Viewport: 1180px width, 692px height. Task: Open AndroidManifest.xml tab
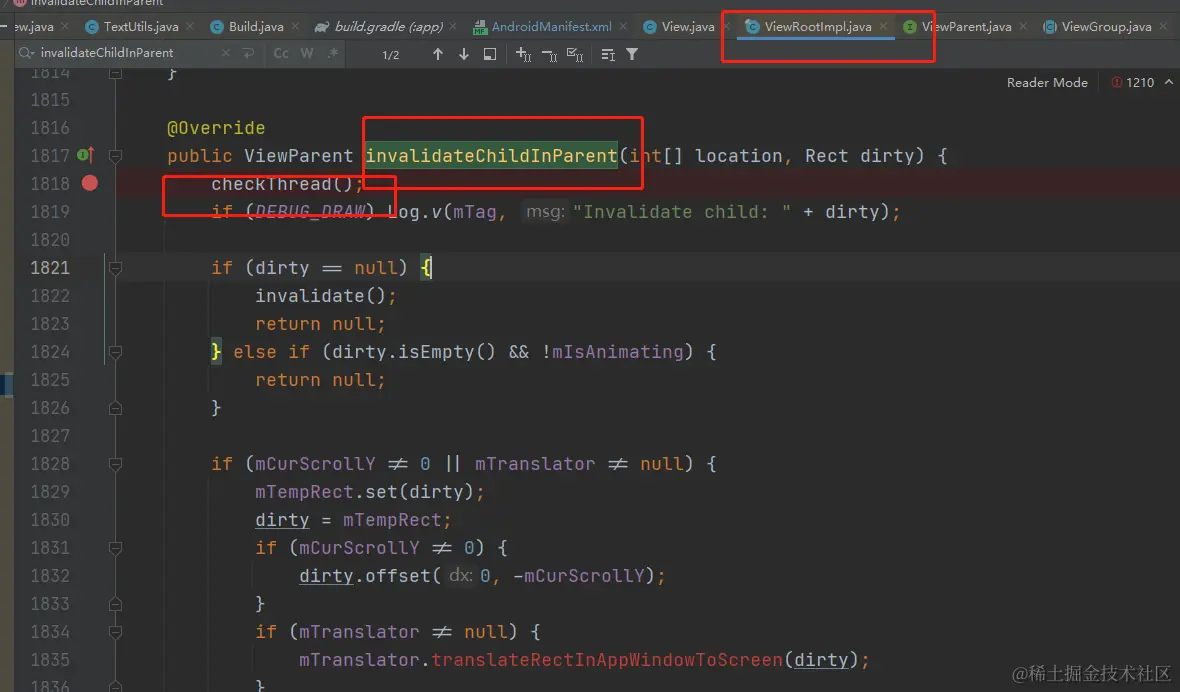542,26
